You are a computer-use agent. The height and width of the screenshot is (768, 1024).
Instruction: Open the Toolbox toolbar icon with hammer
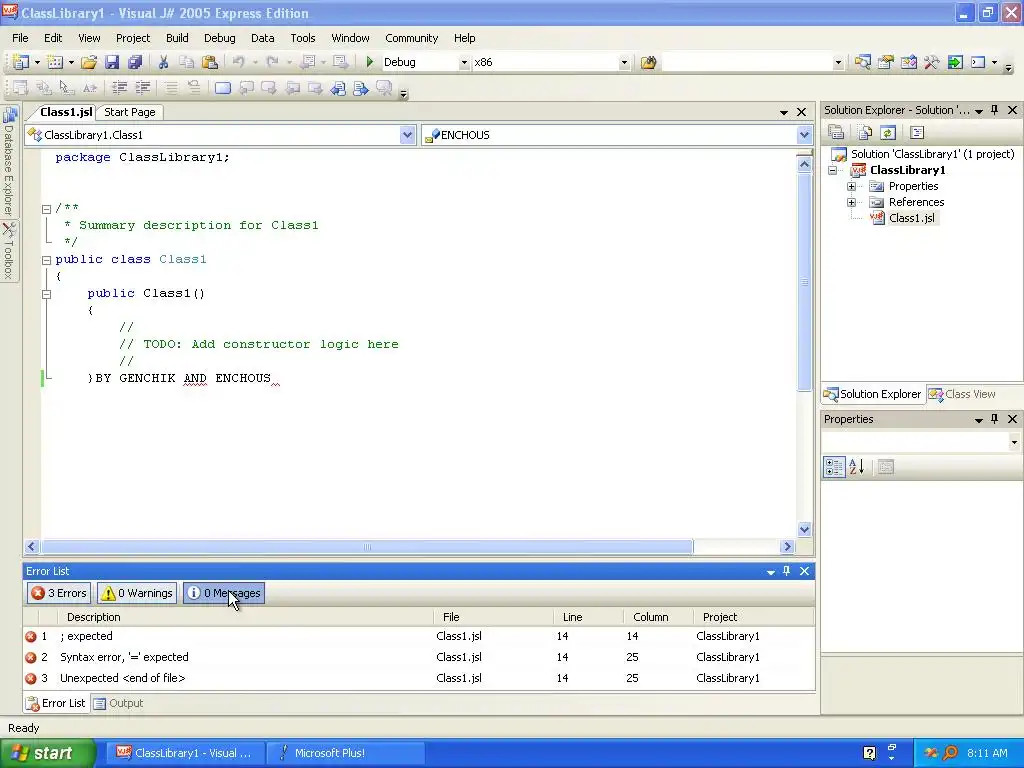click(x=932, y=62)
